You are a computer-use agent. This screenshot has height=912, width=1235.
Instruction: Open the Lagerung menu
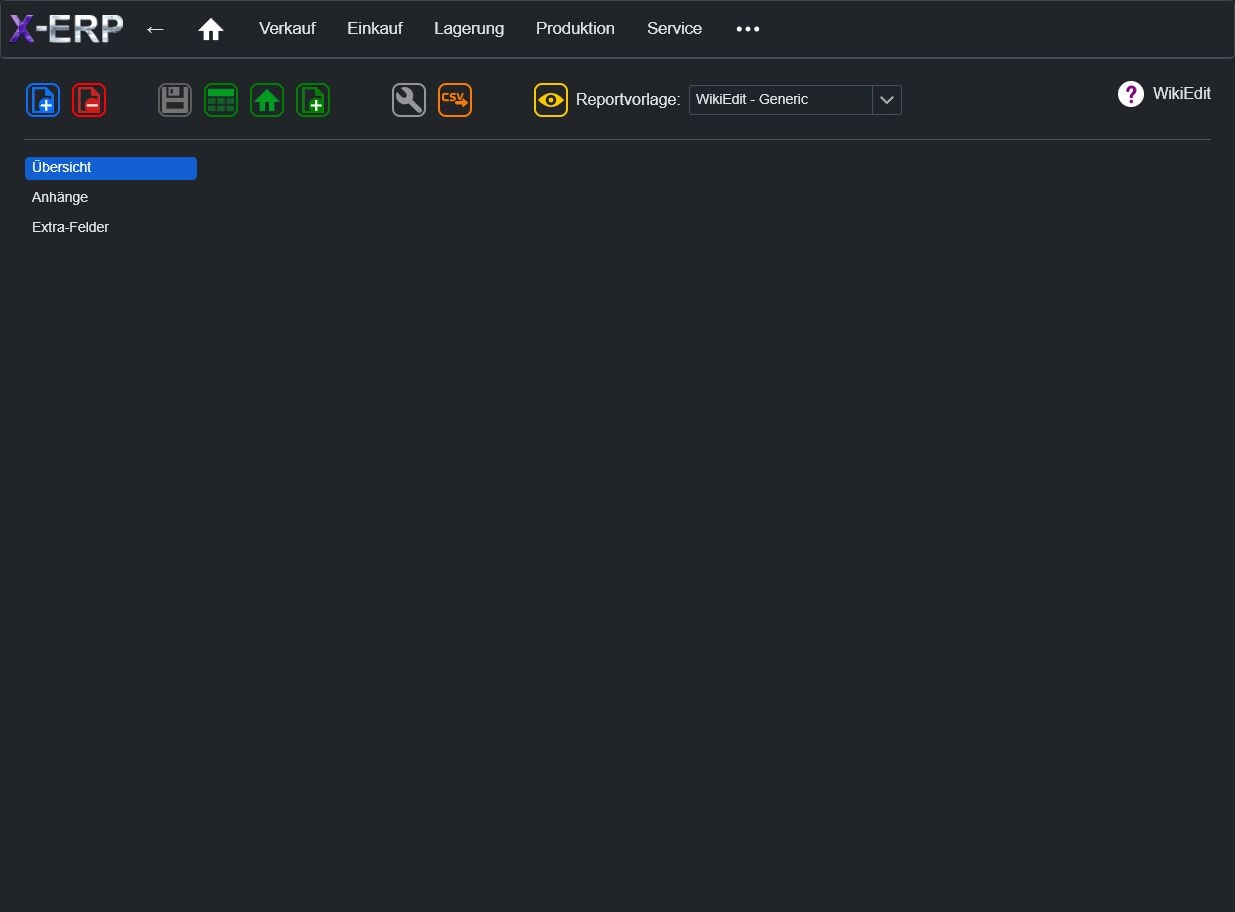(469, 29)
